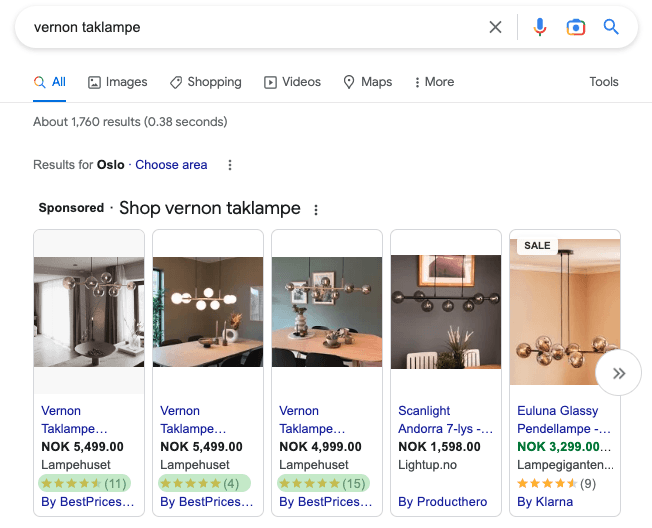The height and width of the screenshot is (528, 652).
Task: Open the Maps tab
Action: coord(368,82)
